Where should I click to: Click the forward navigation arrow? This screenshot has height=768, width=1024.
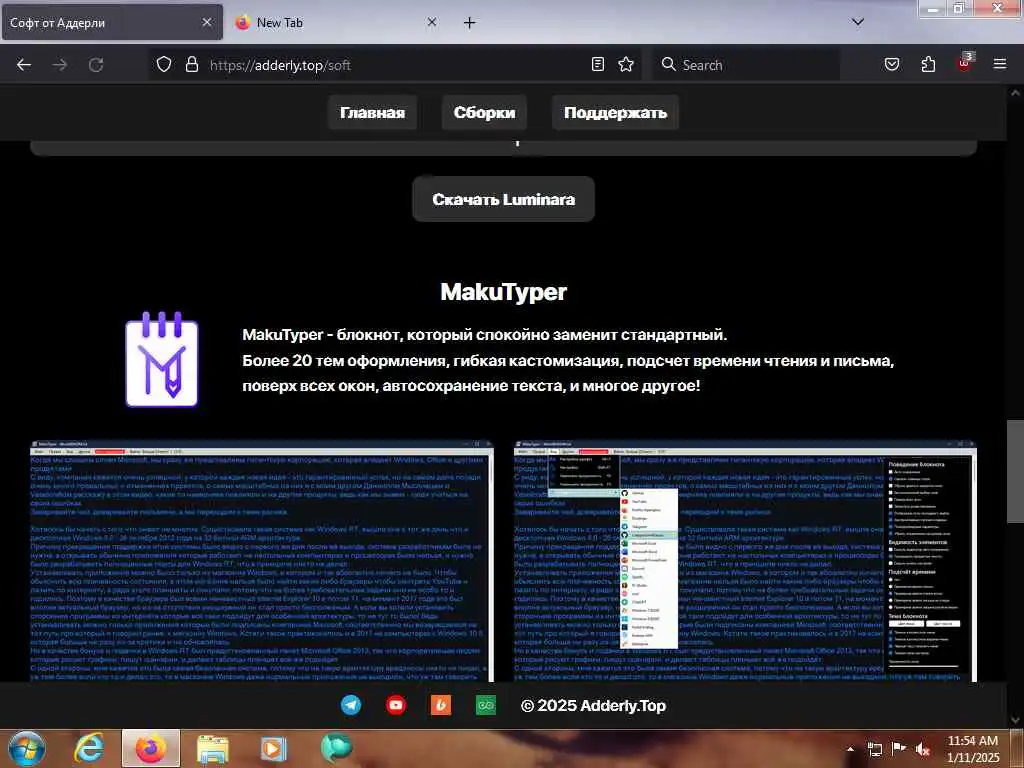(x=60, y=65)
